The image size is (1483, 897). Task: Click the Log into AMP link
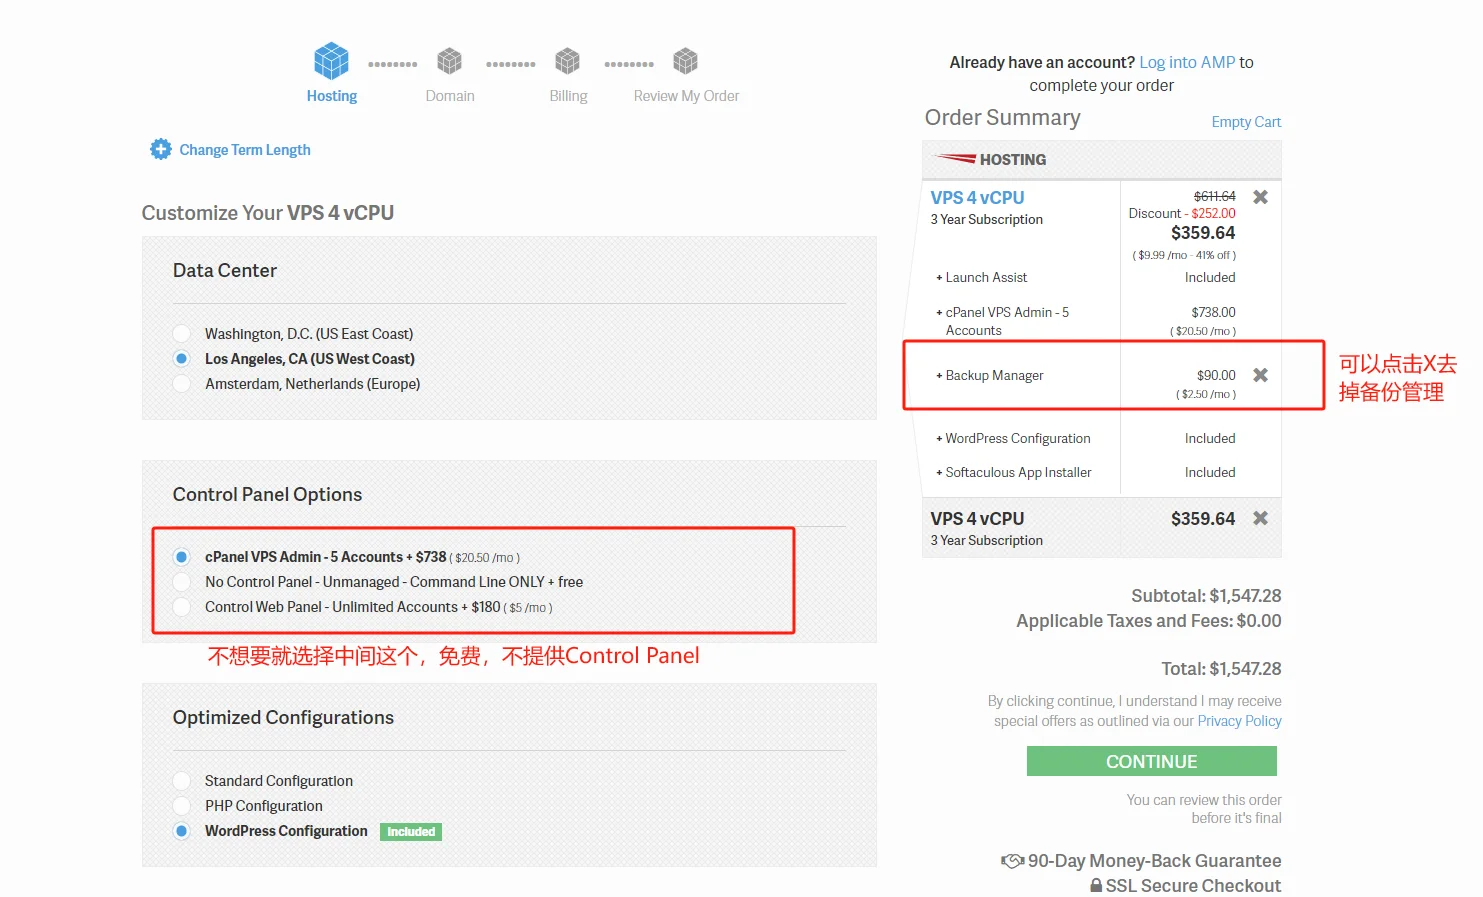pyautogui.click(x=1187, y=62)
